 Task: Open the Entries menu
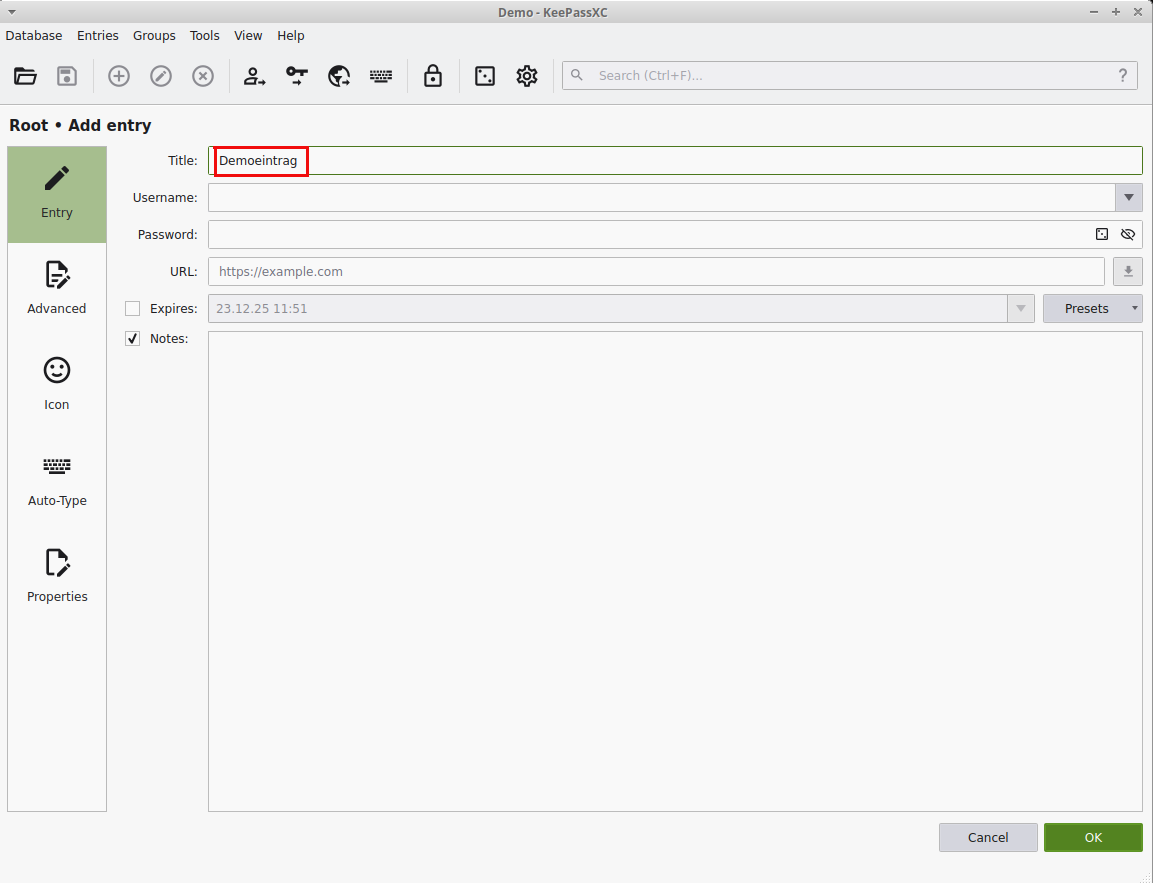click(x=98, y=35)
